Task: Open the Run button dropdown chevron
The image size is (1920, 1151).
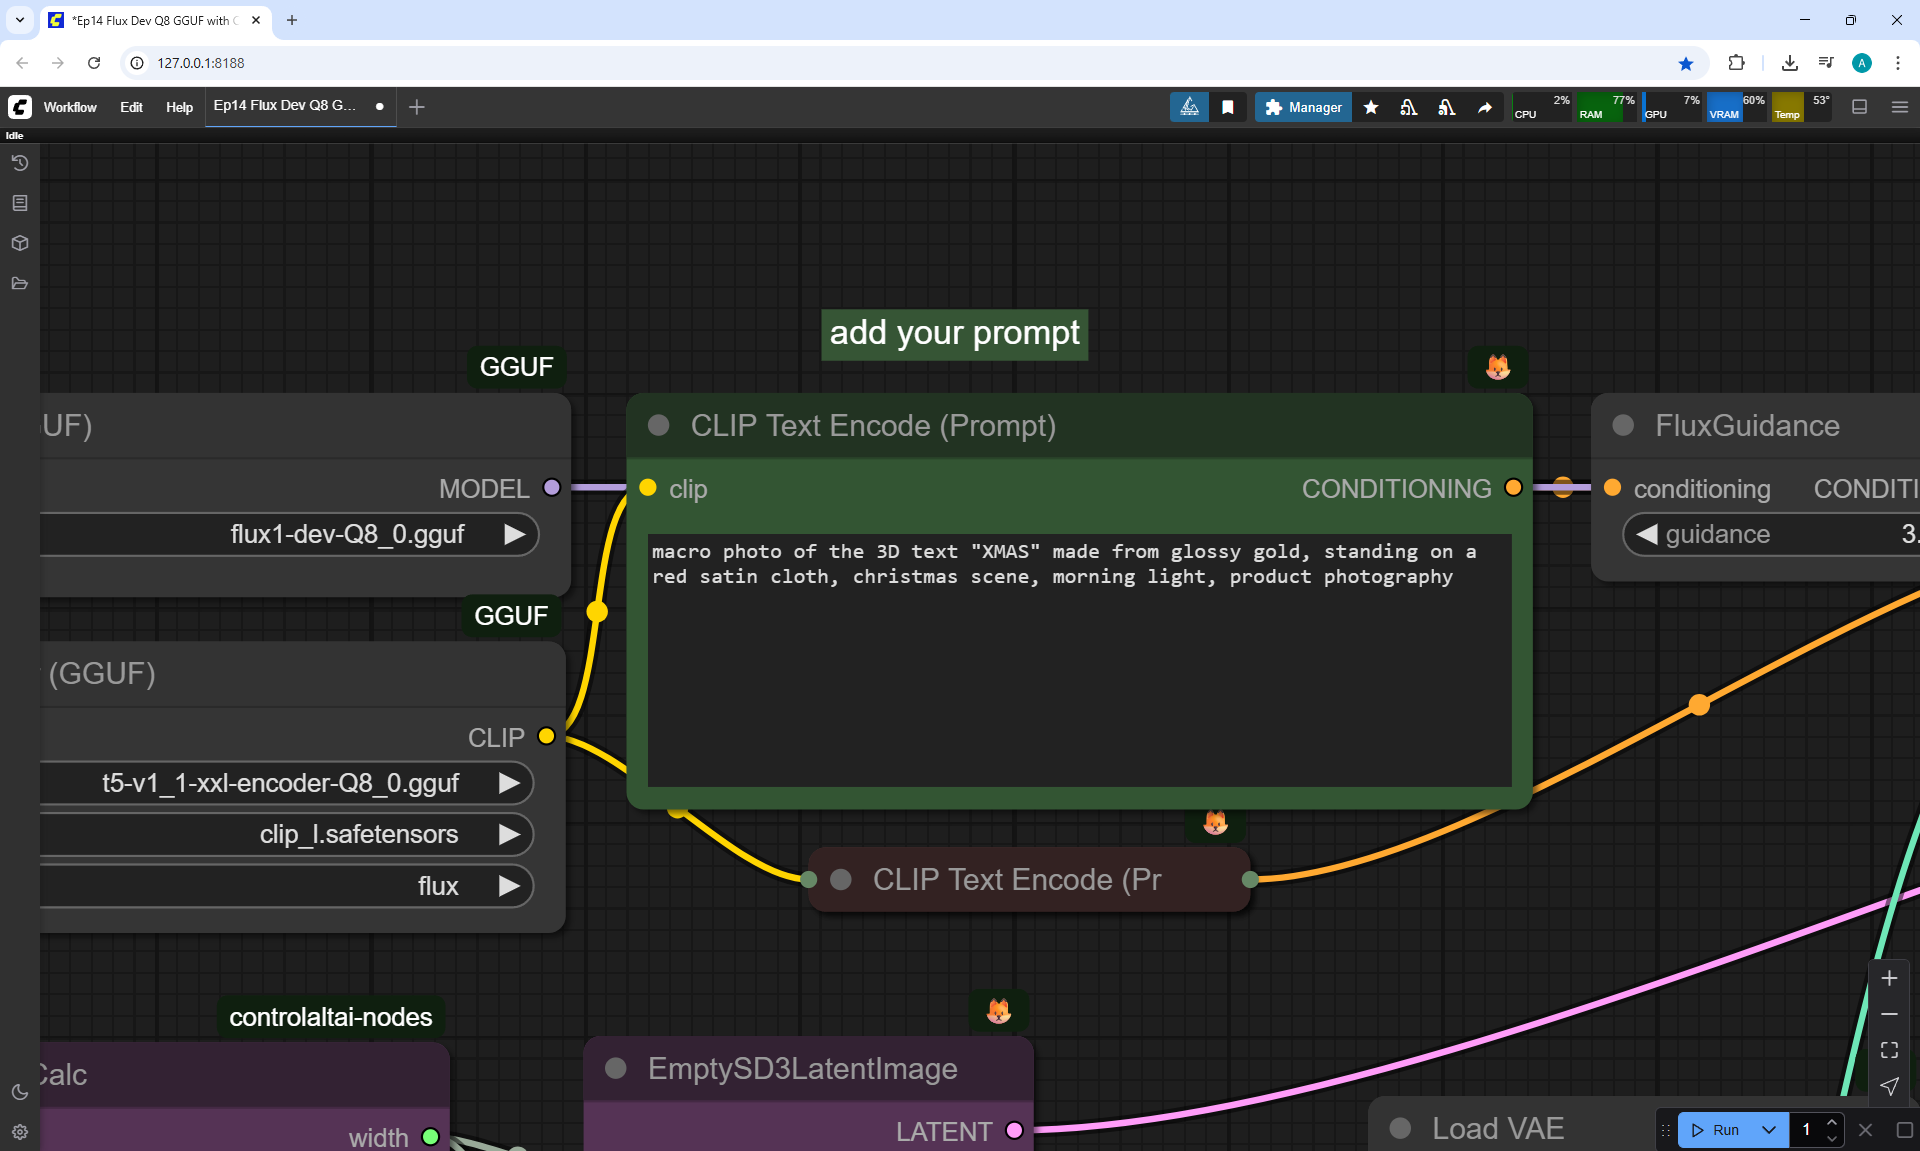Action: click(x=1769, y=1130)
